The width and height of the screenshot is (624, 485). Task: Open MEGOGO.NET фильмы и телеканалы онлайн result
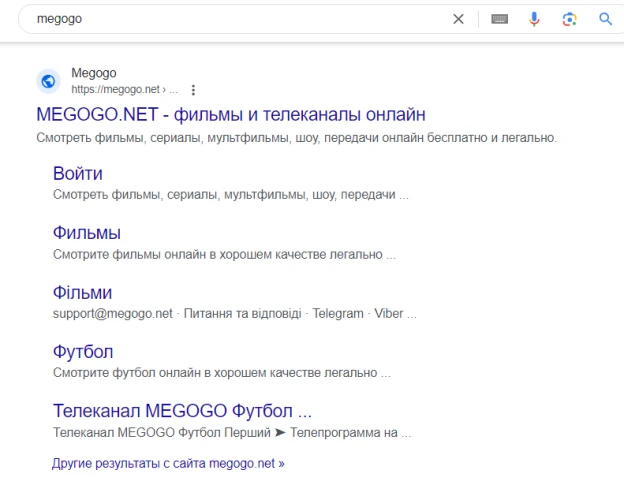coord(231,115)
